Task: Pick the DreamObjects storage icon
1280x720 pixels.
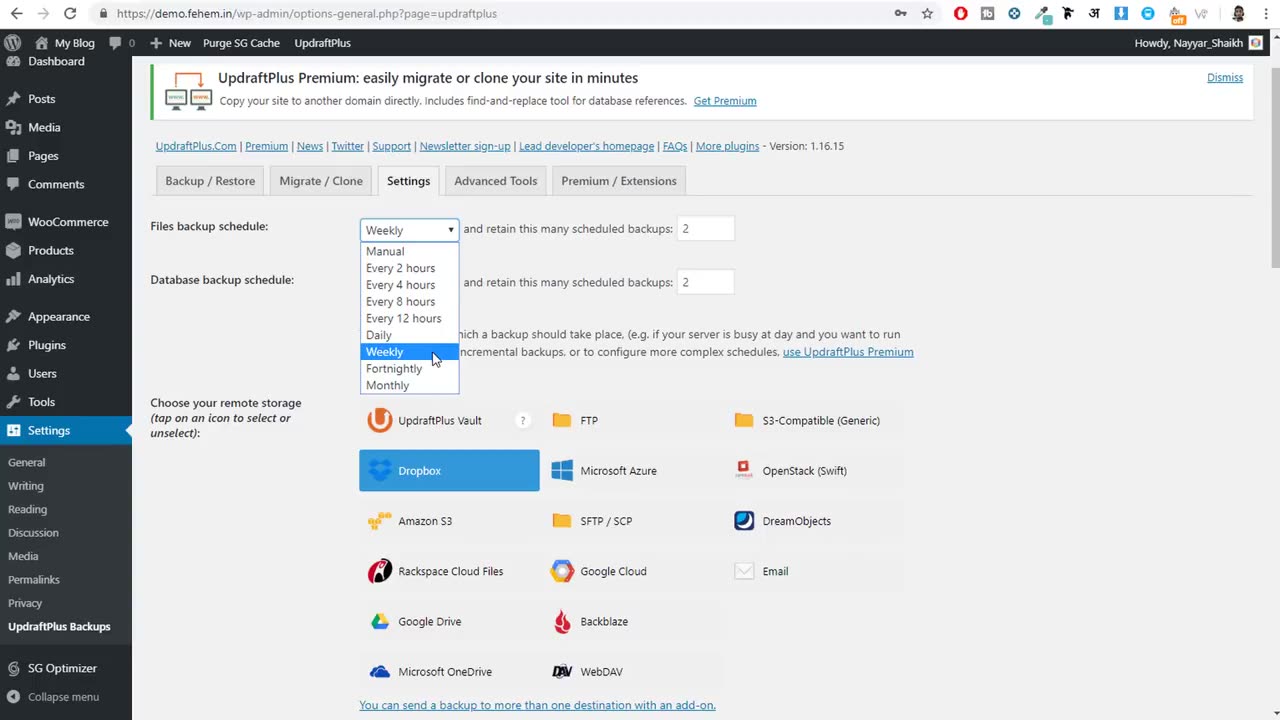Action: [744, 521]
